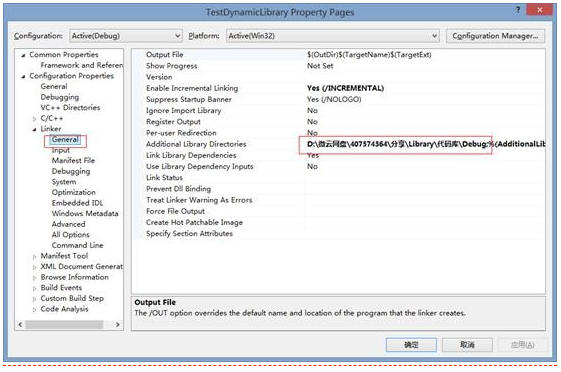Screen dimensions: 561x372
Task: Select Embedded IDL under Linker
Action: point(77,203)
